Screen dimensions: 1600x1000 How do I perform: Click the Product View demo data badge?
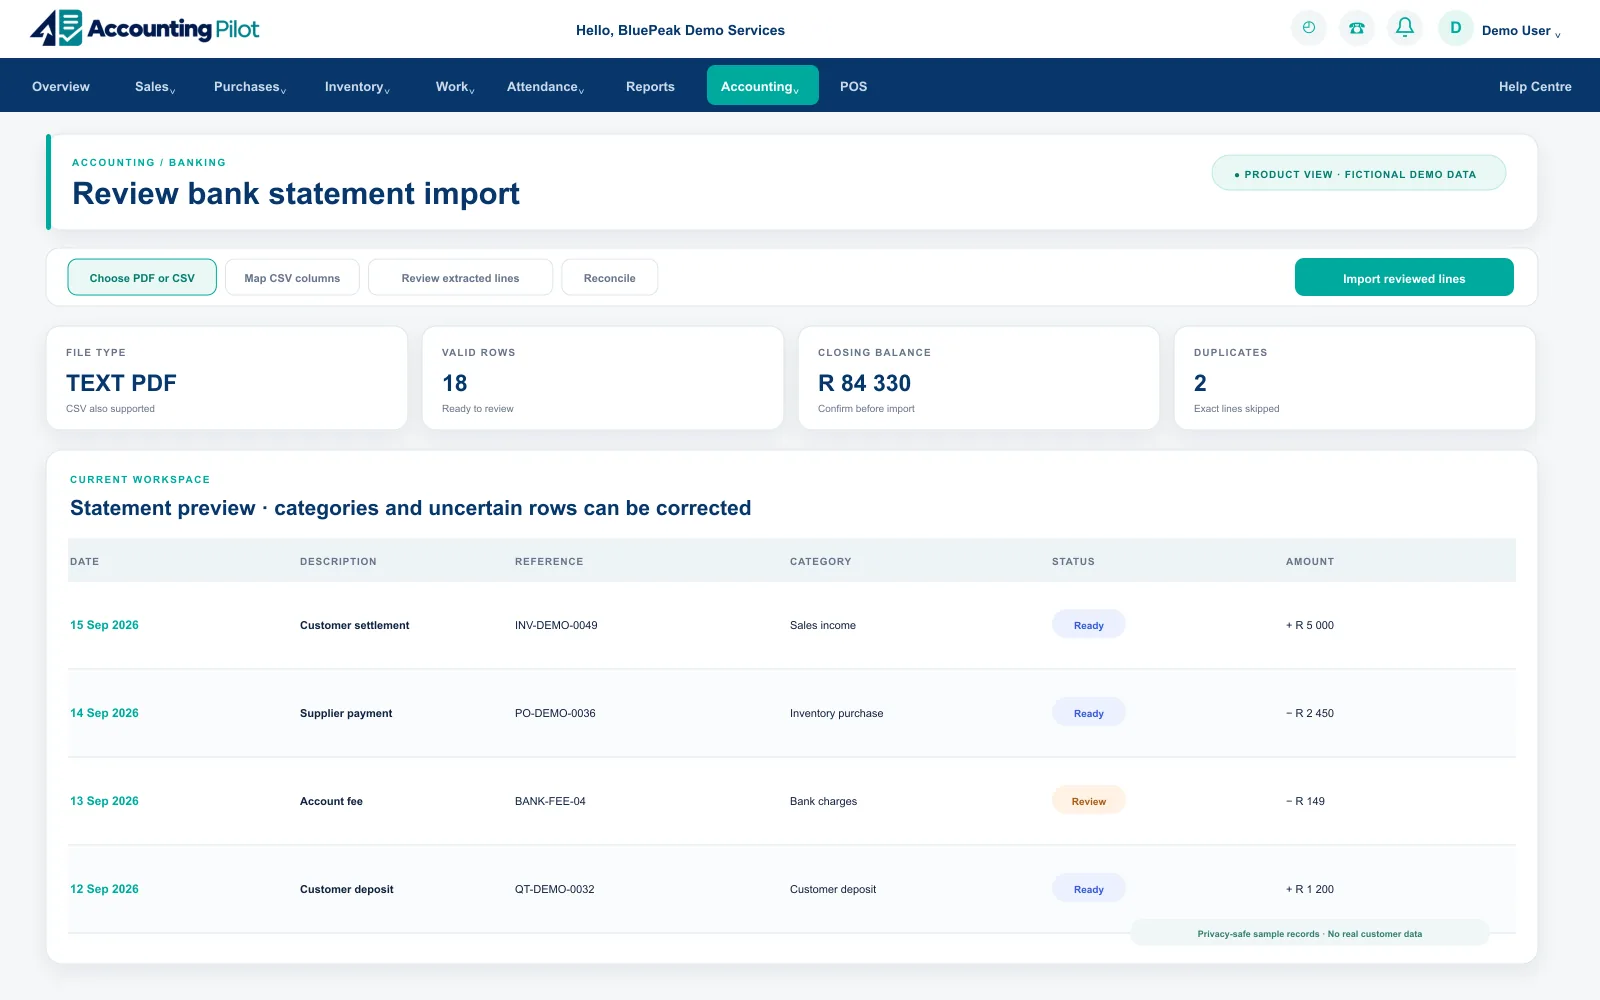coord(1359,173)
